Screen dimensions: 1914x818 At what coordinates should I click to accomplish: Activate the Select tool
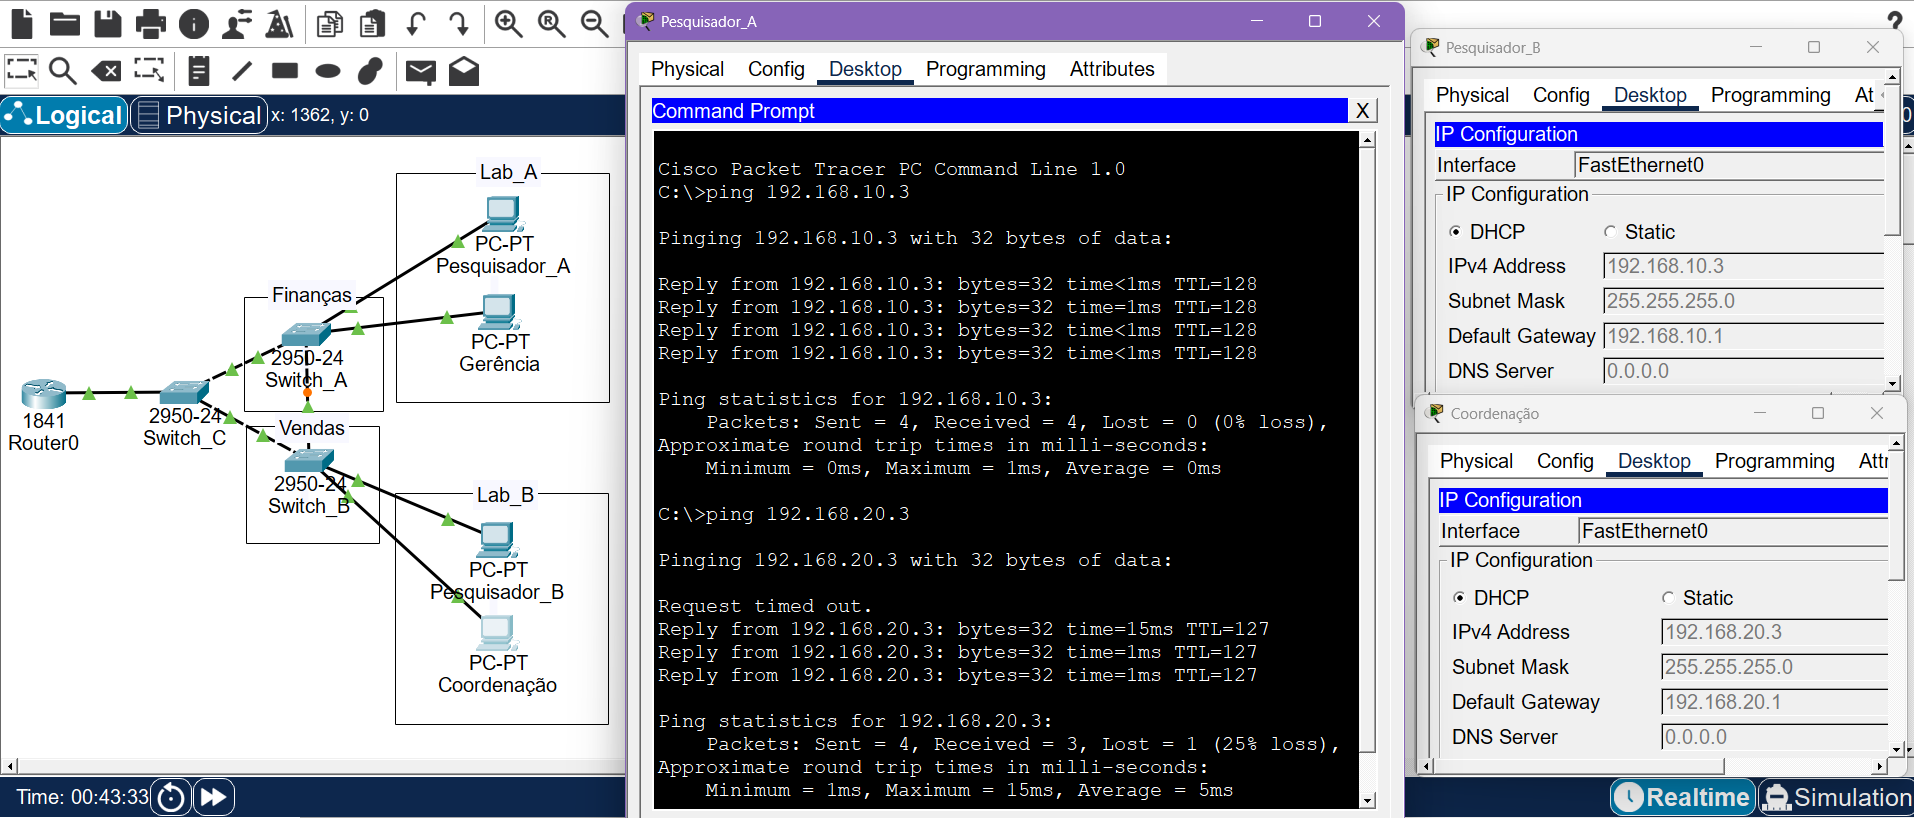pos(22,70)
